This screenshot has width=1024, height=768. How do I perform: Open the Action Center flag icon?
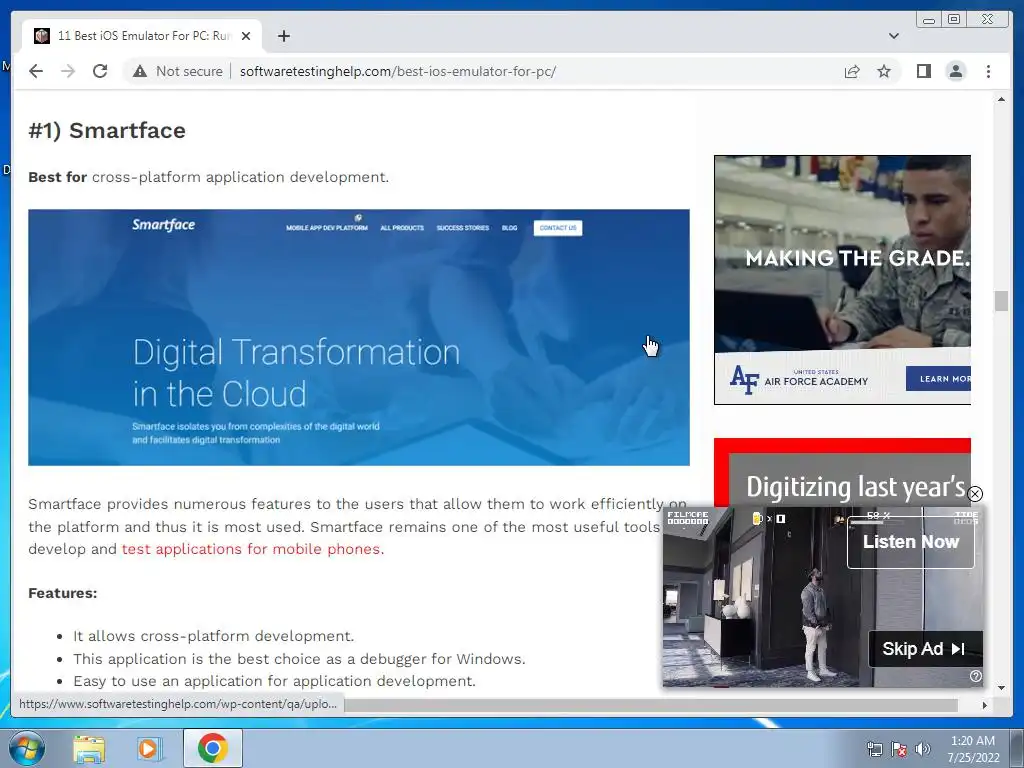[x=899, y=749]
